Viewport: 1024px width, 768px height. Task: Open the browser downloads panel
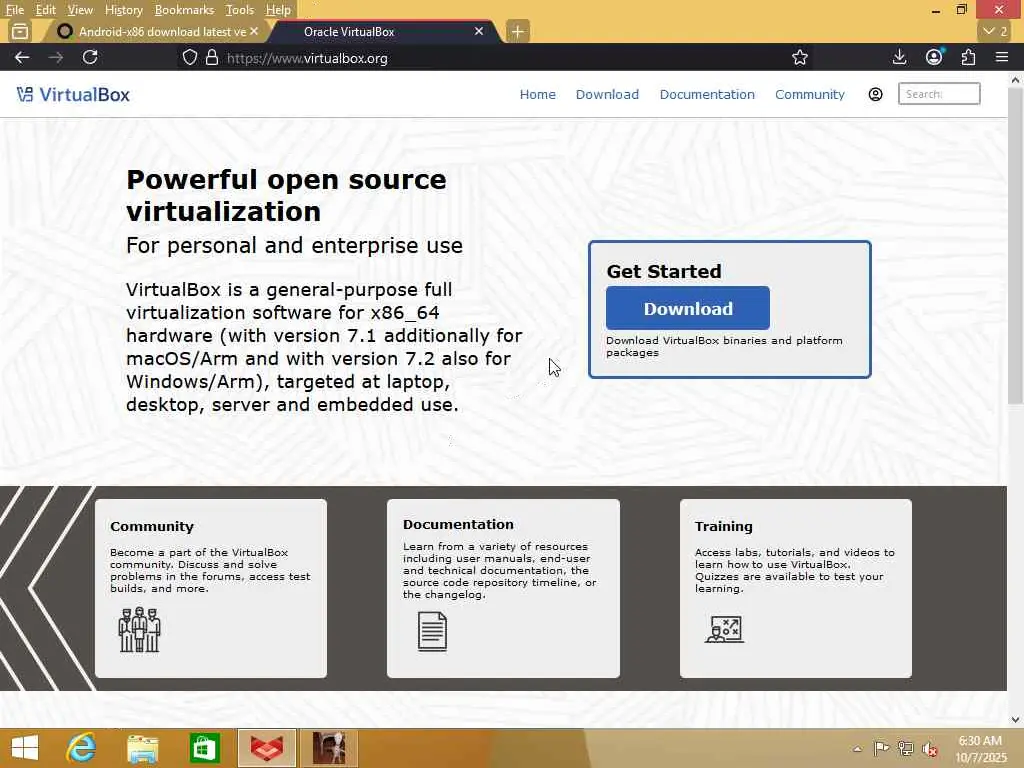[899, 57]
